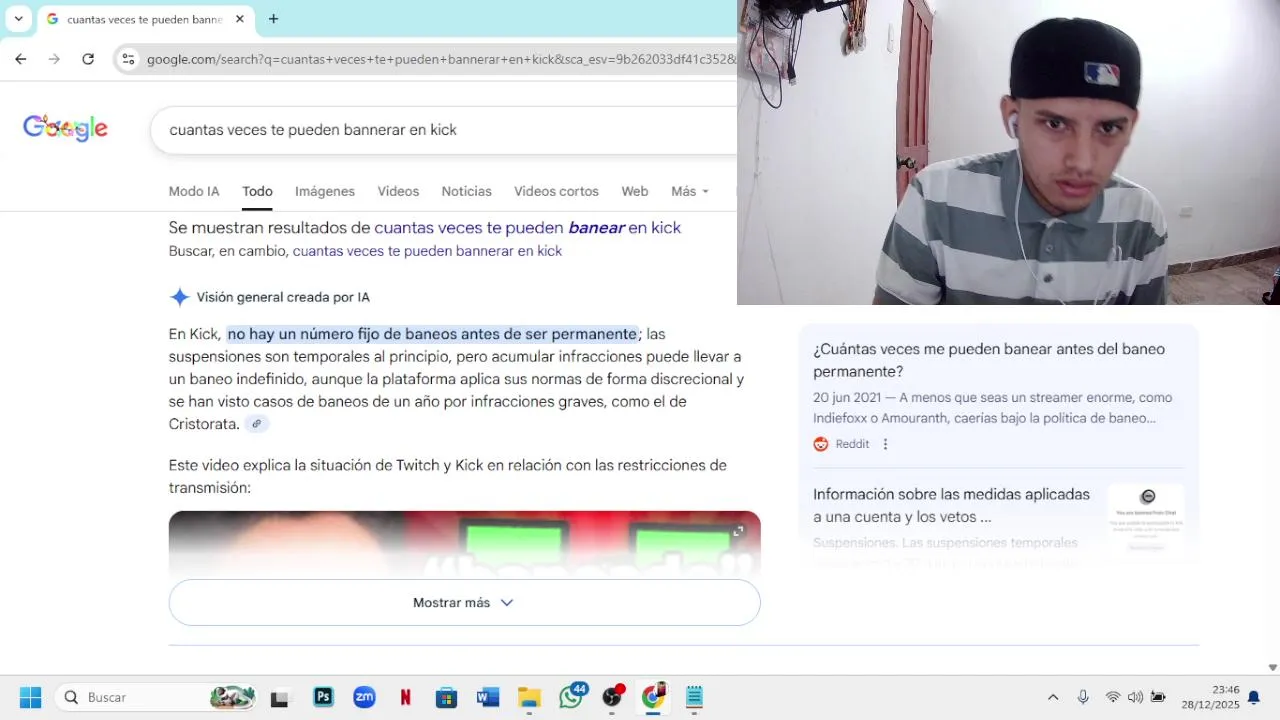Open File Explorer from the taskbar
Image resolution: width=1280 pixels, height=720 pixels.
click(529, 697)
